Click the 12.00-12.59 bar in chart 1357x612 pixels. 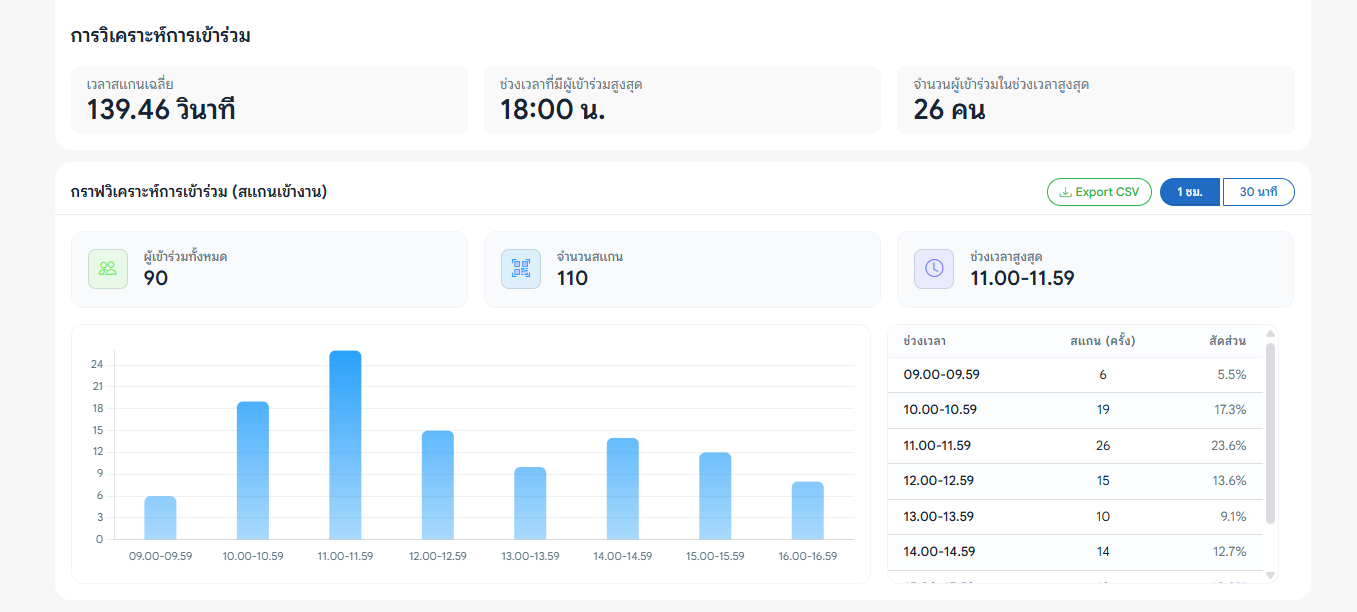coord(438,485)
